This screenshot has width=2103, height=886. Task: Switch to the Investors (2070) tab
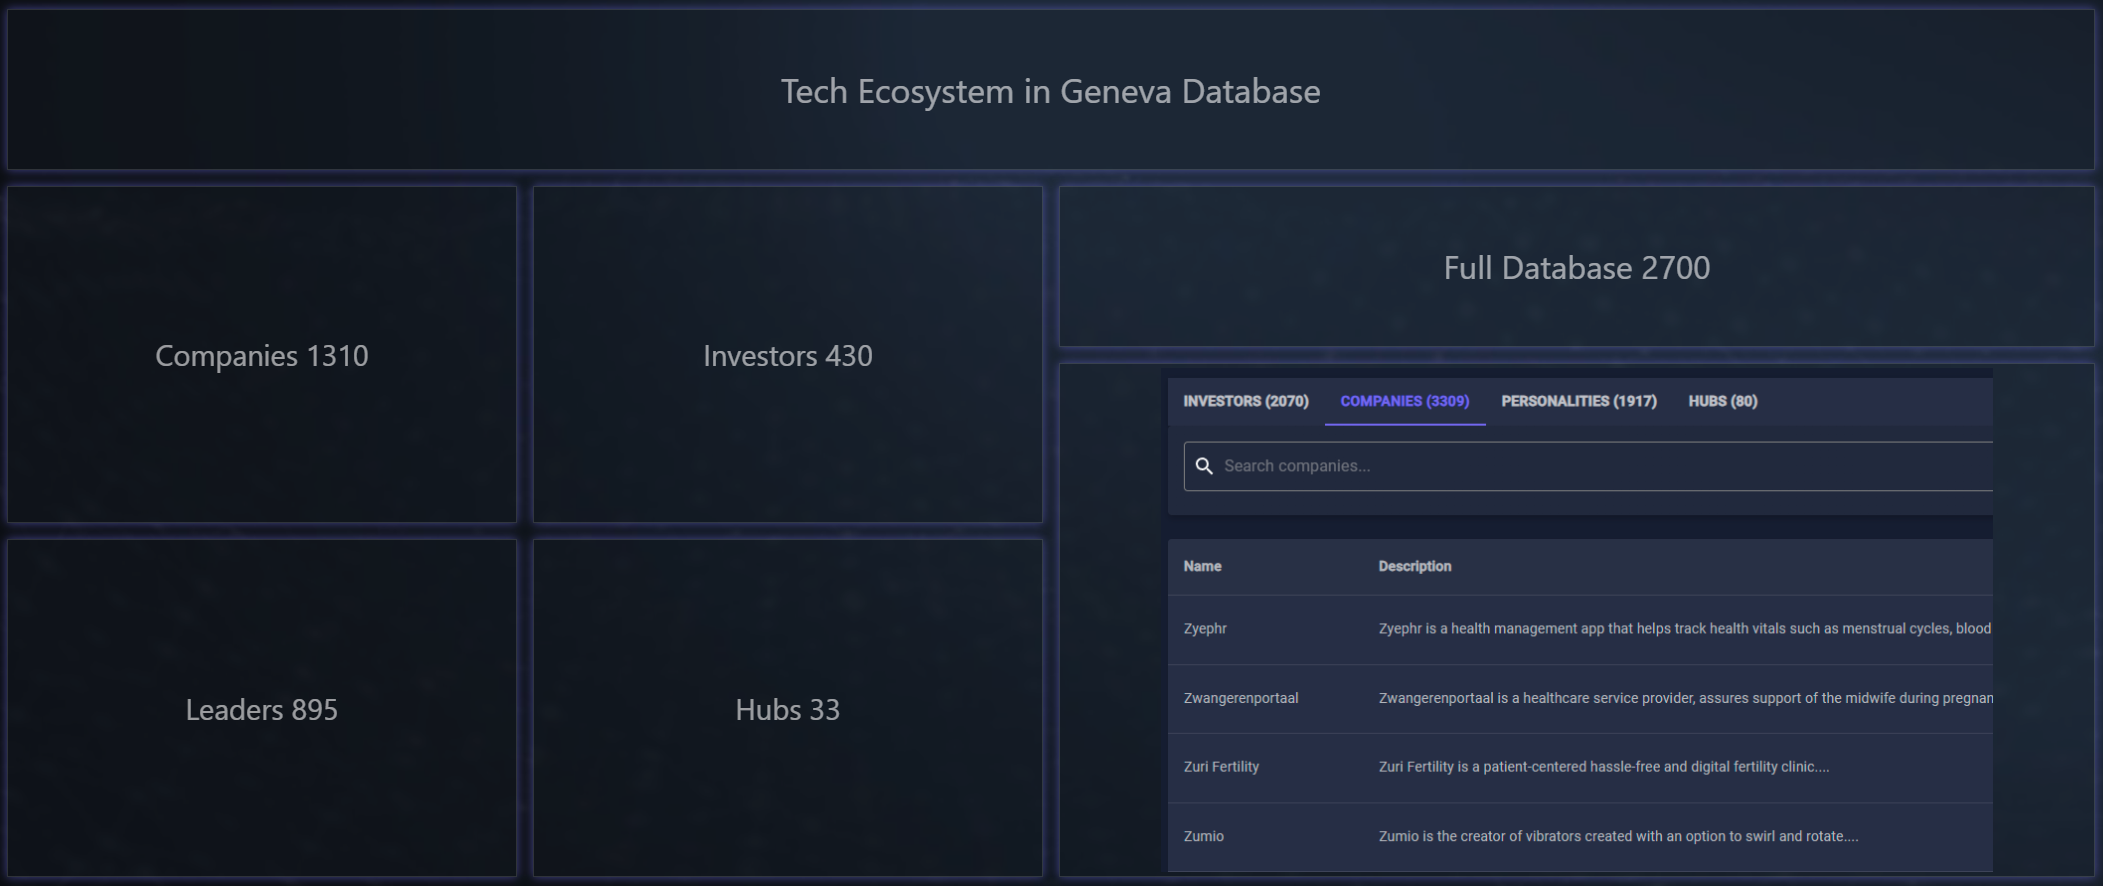[1245, 401]
